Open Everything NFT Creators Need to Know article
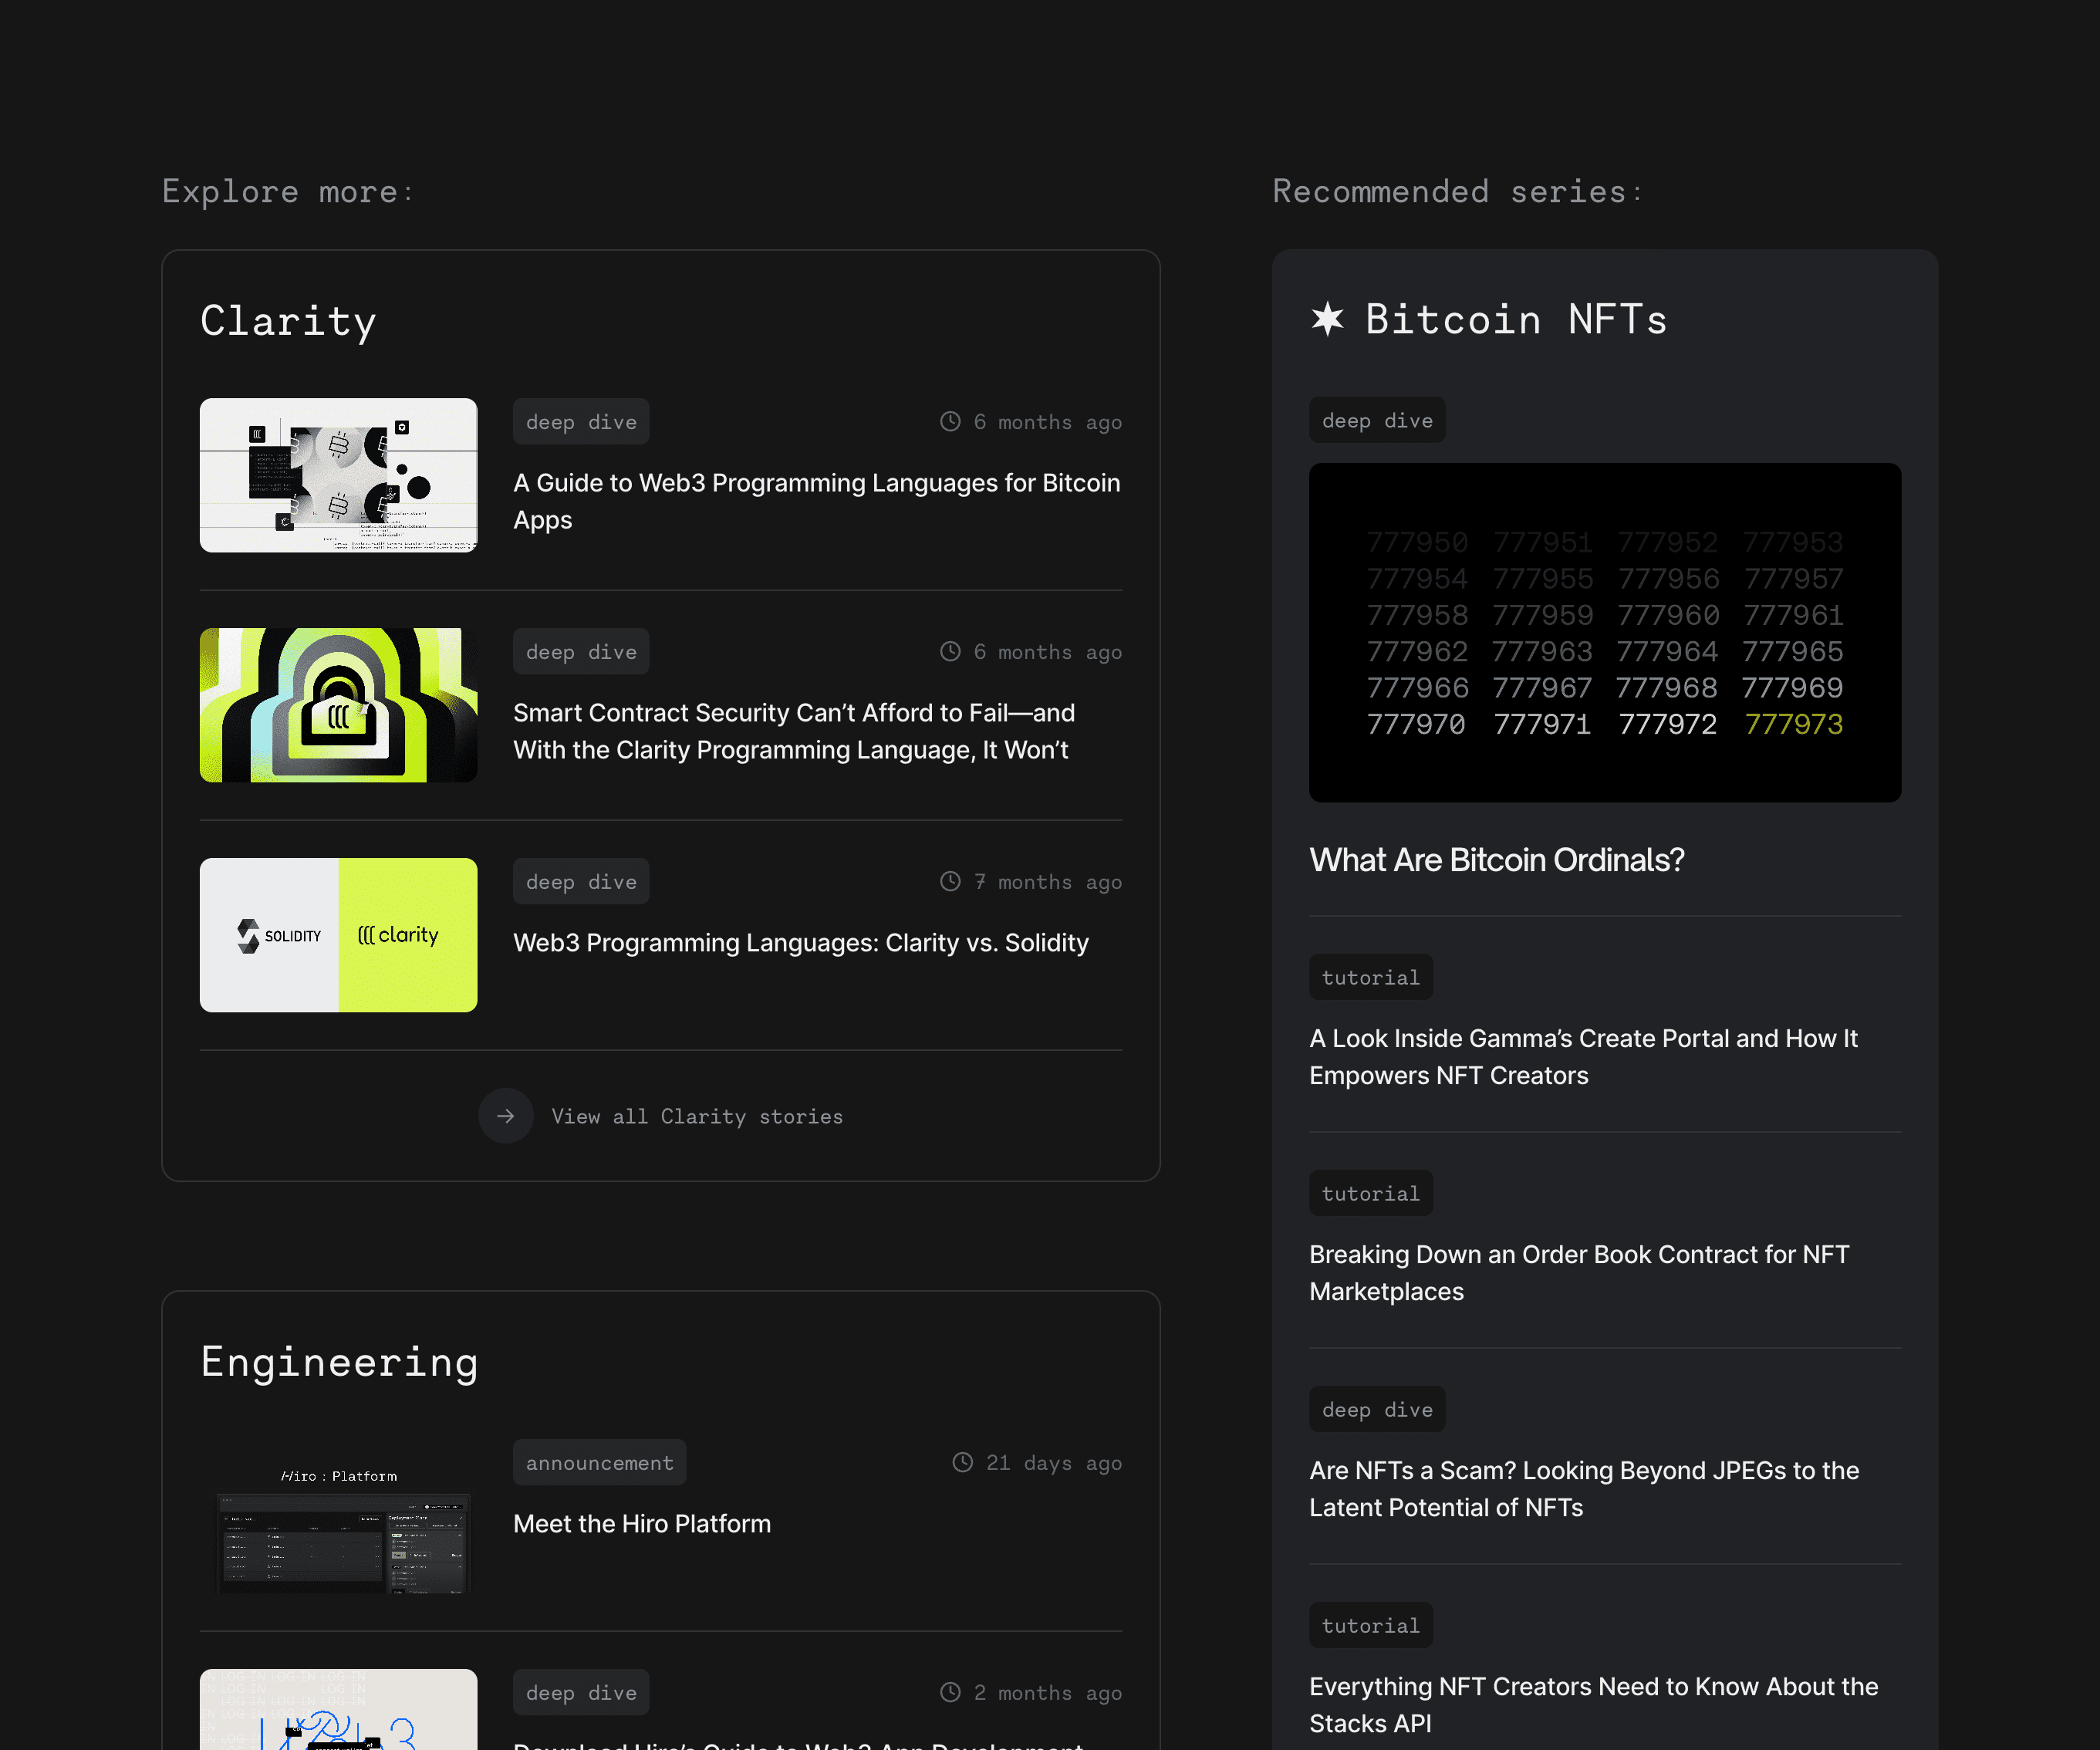The width and height of the screenshot is (2100, 1750). (1594, 1705)
